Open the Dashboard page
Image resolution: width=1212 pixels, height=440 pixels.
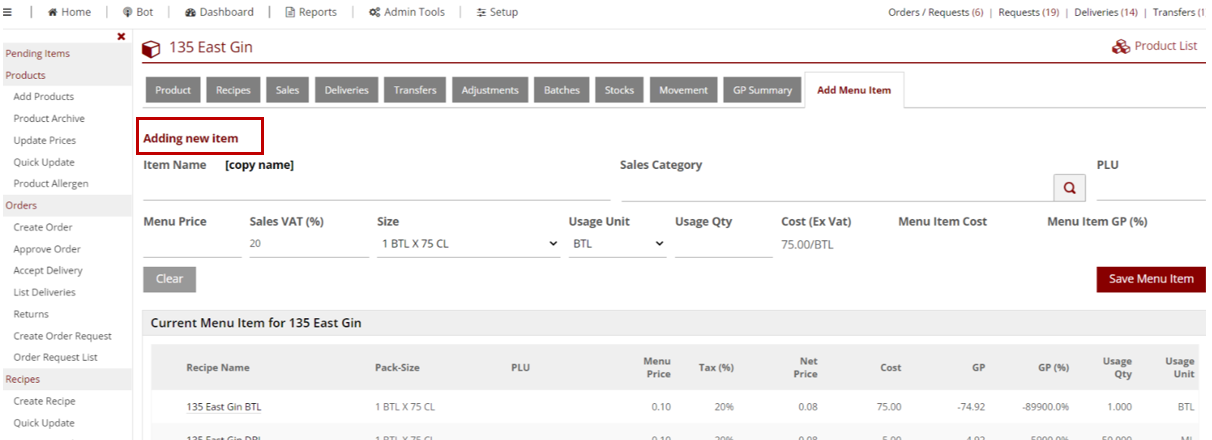[x=219, y=12]
